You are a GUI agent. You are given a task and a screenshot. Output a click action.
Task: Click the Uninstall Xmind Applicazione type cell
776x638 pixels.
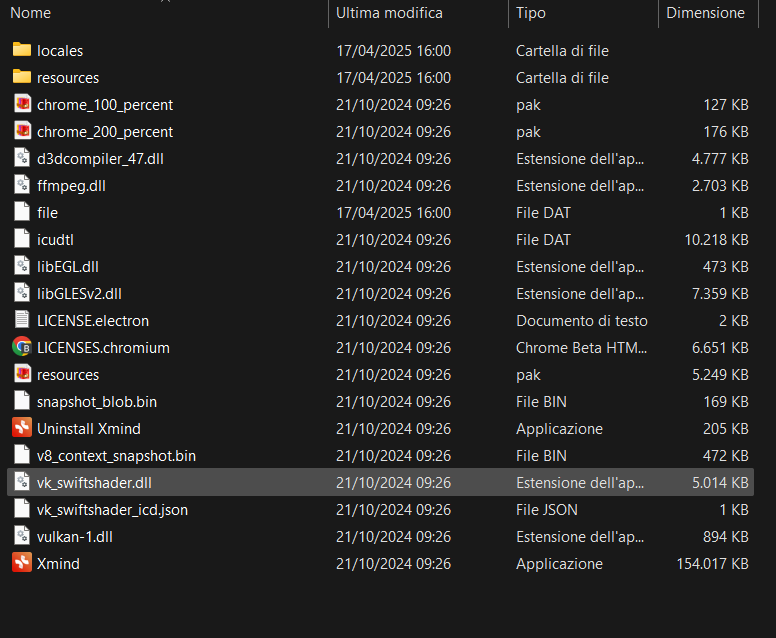[559, 429]
